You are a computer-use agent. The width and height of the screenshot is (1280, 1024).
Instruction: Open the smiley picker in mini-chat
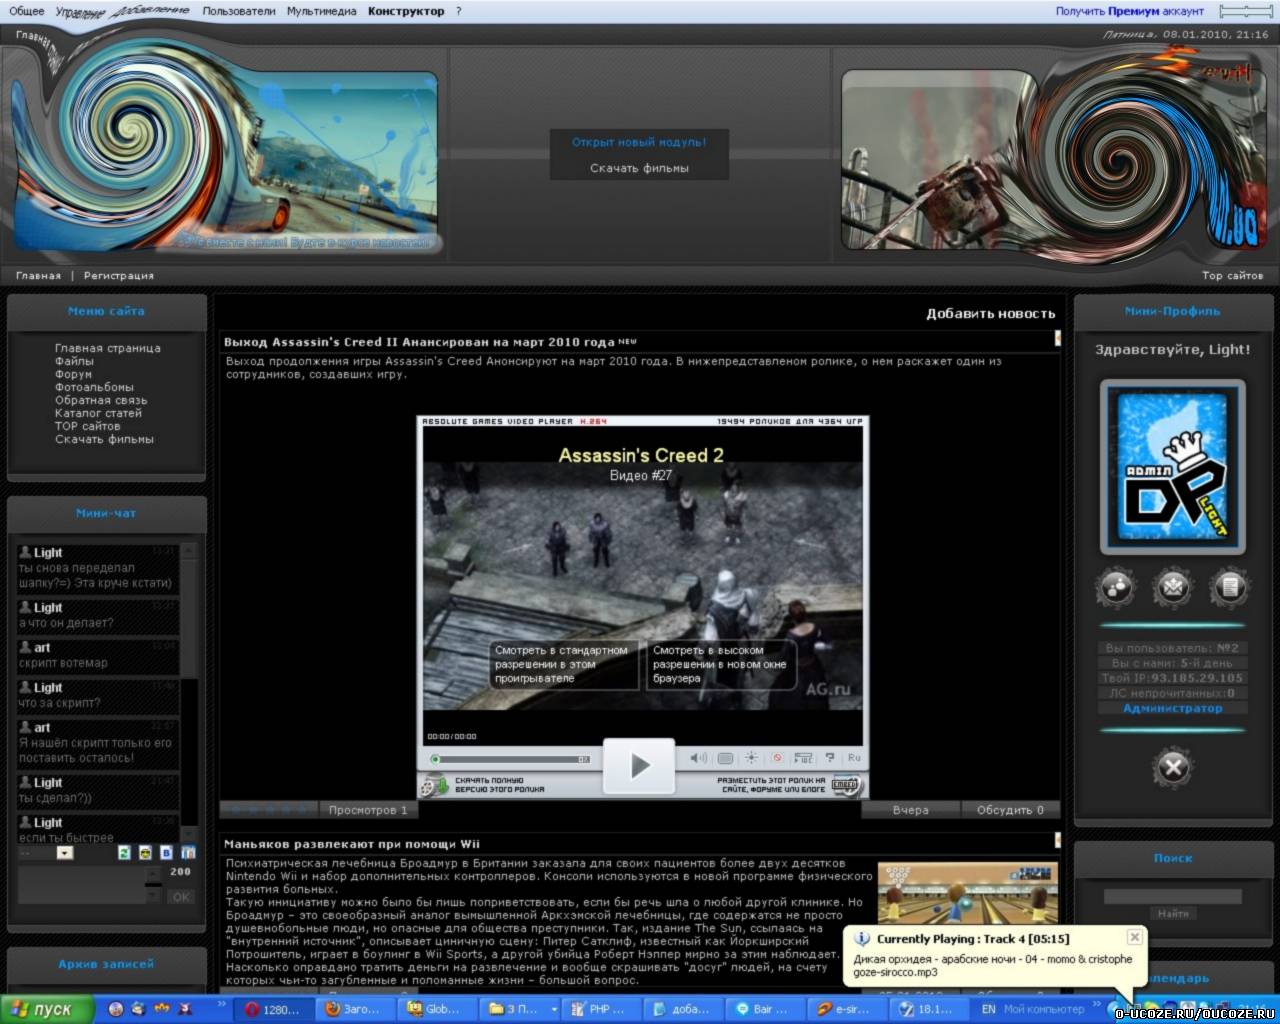pyautogui.click(x=146, y=853)
